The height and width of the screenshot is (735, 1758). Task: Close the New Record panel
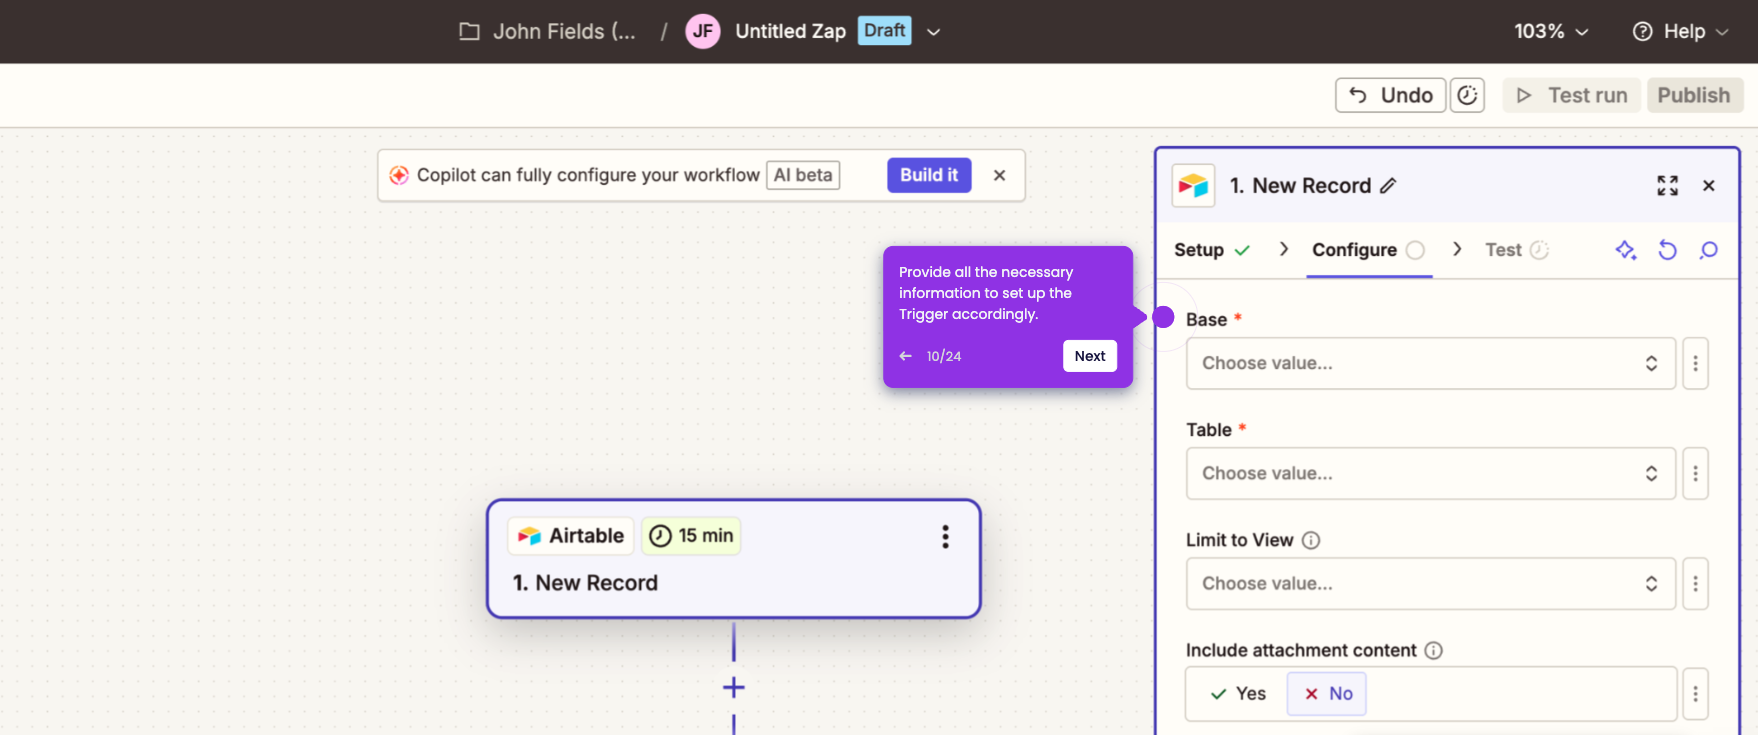coord(1709,186)
